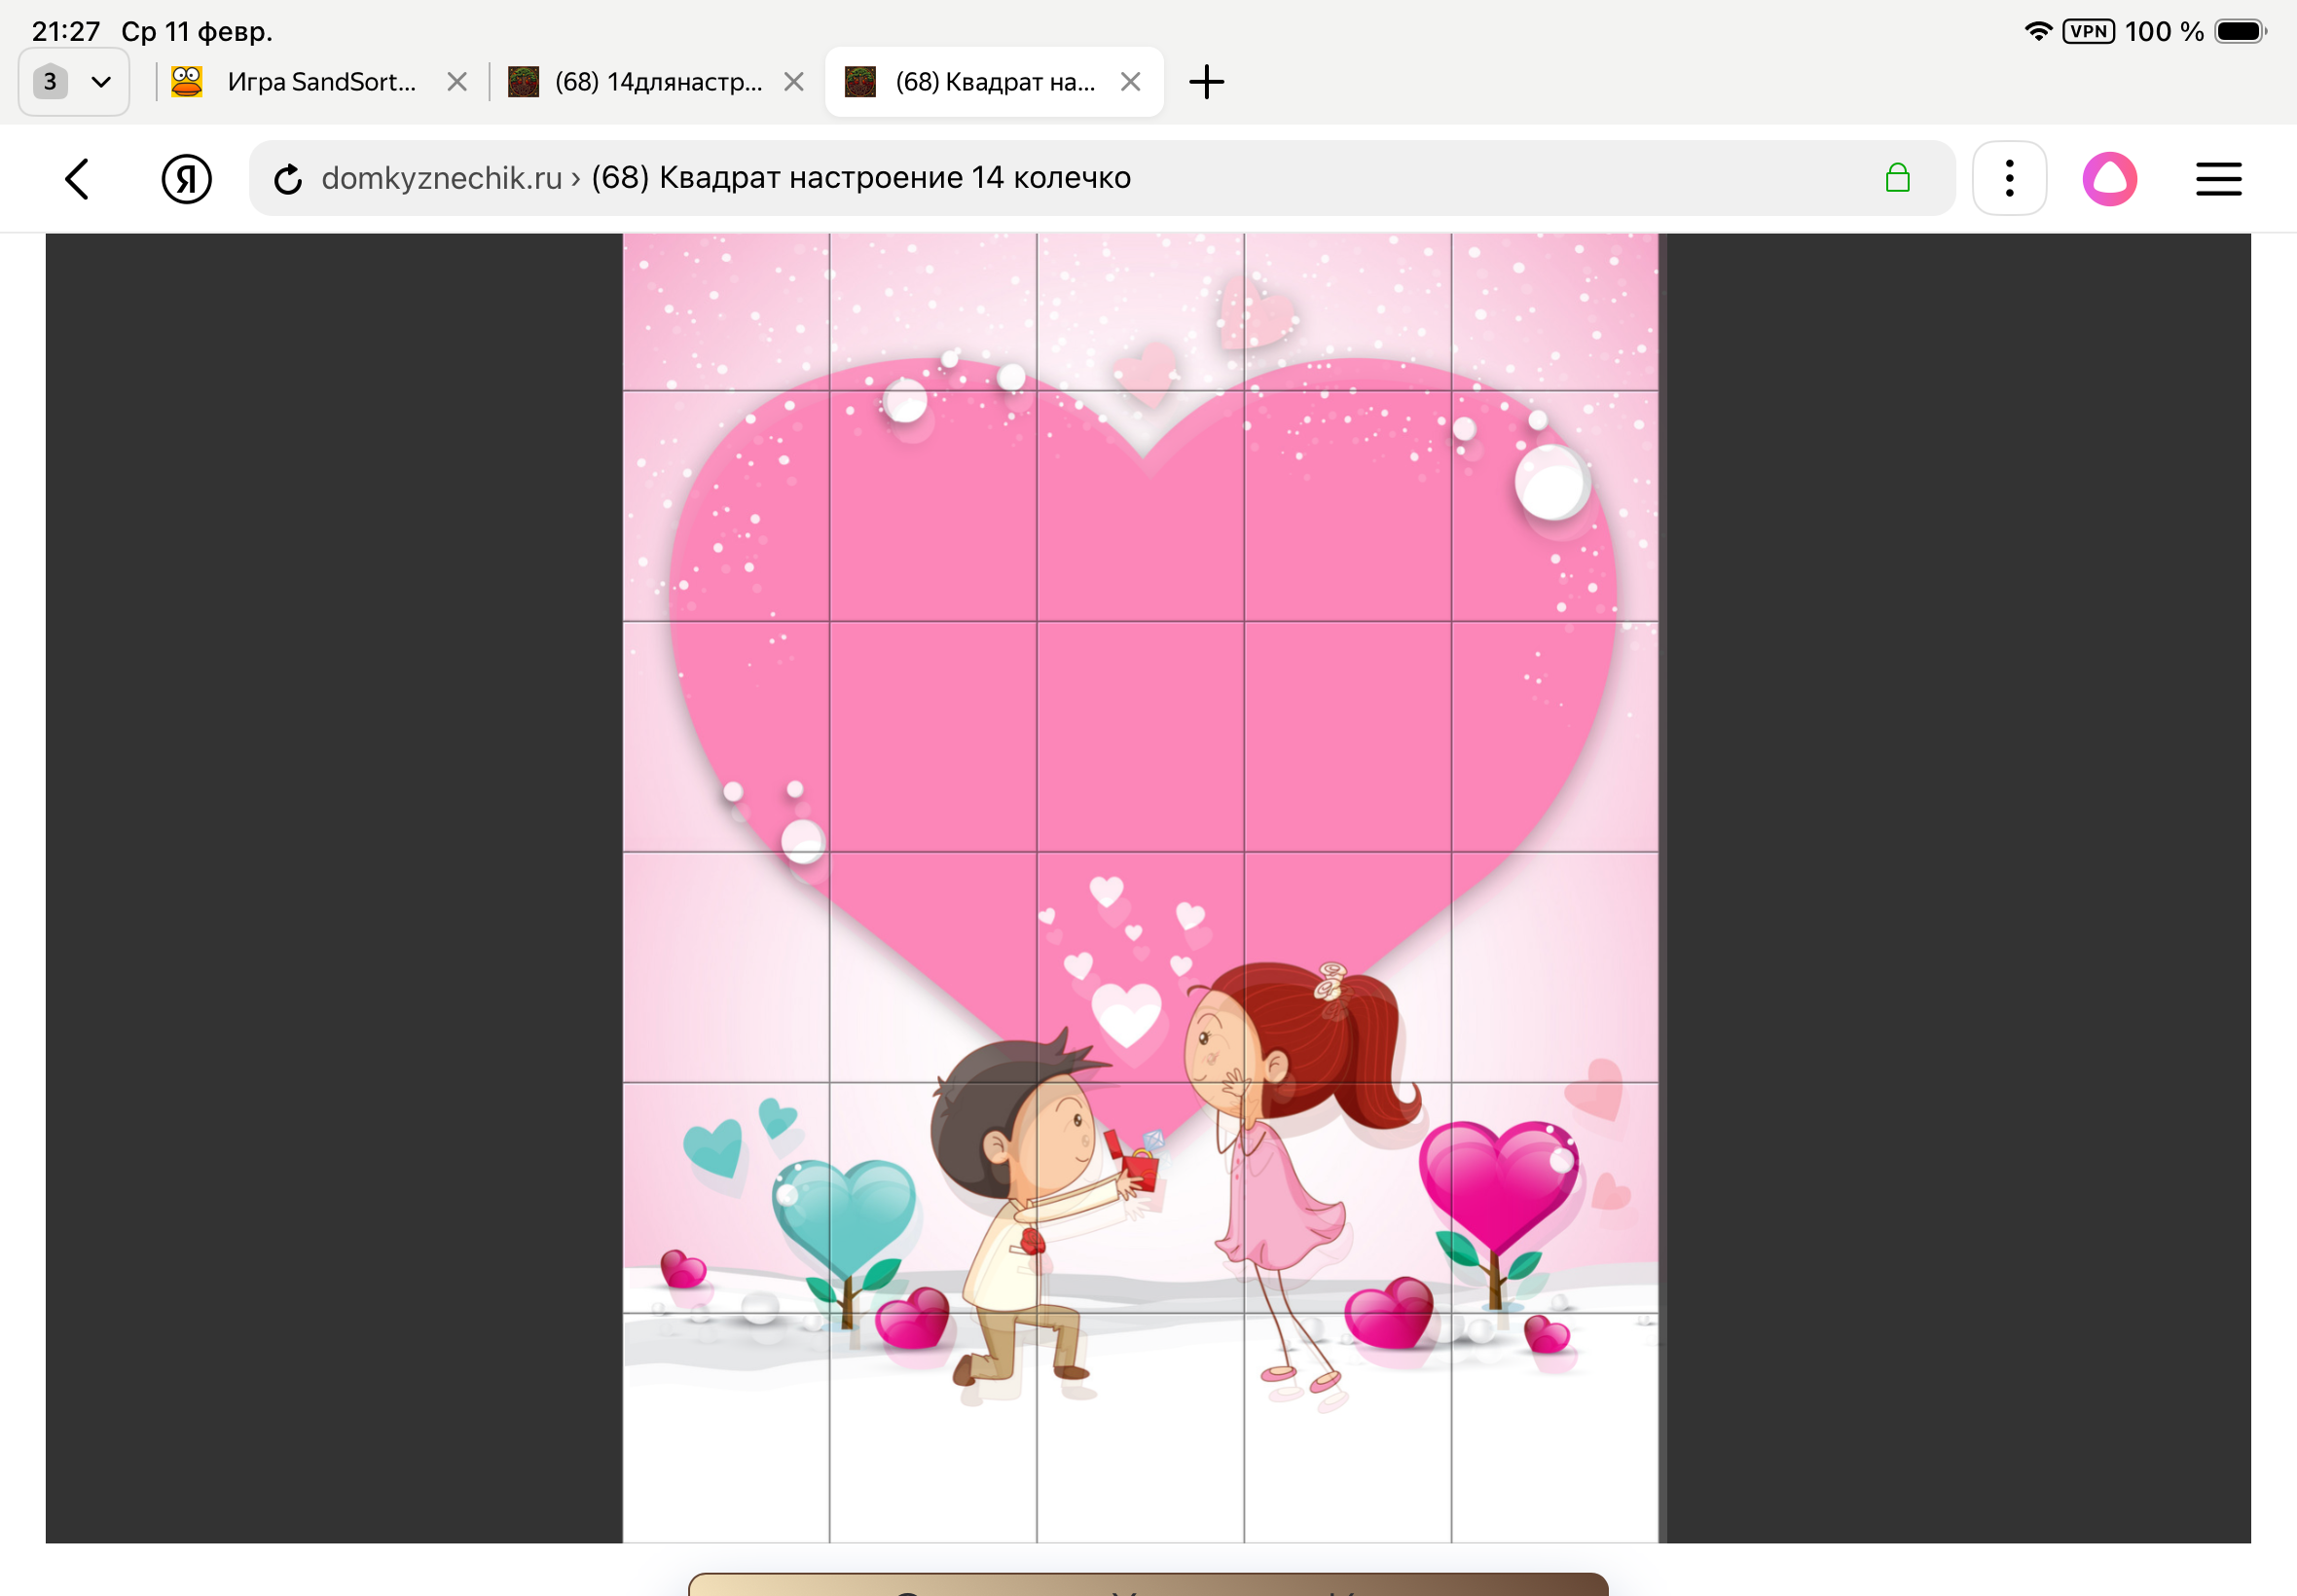Open the three-dot page options menu
Image resolution: width=2297 pixels, height=1596 pixels.
(2009, 179)
